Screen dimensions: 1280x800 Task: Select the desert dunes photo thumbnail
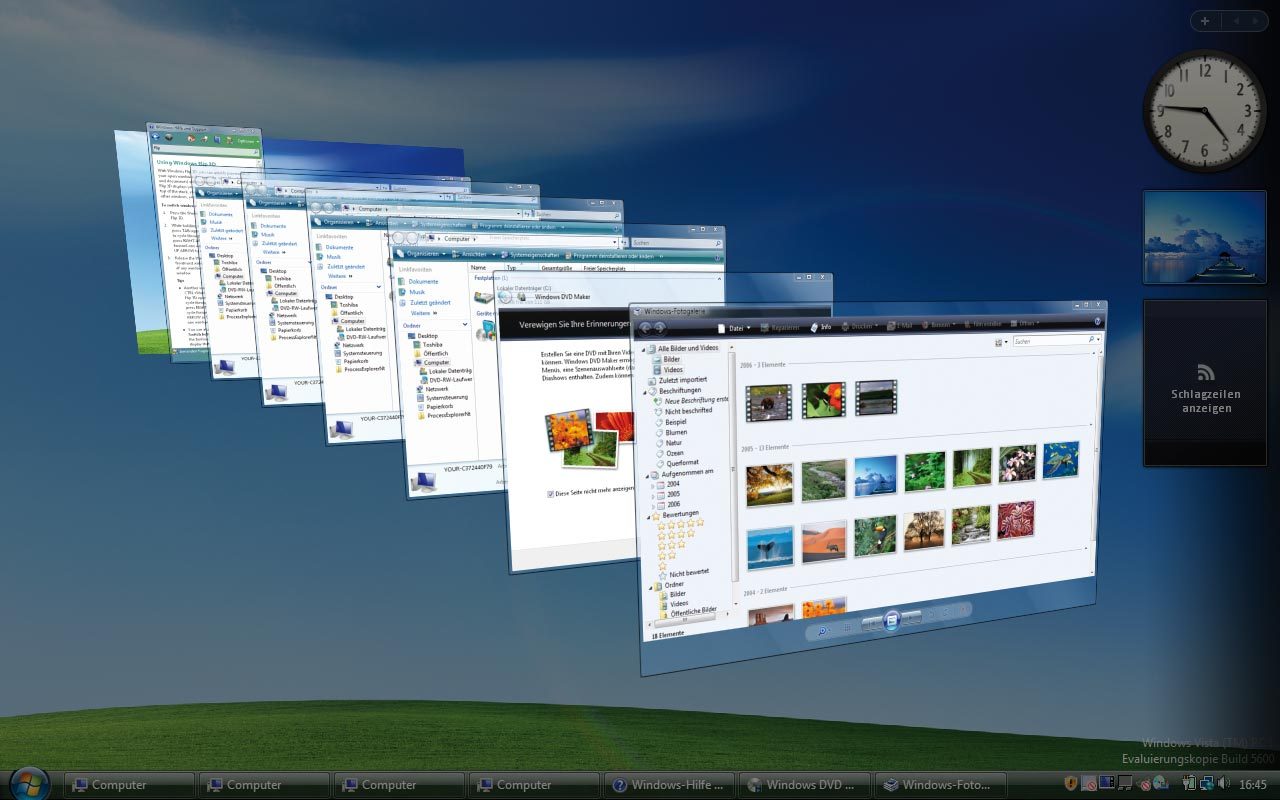click(x=822, y=541)
